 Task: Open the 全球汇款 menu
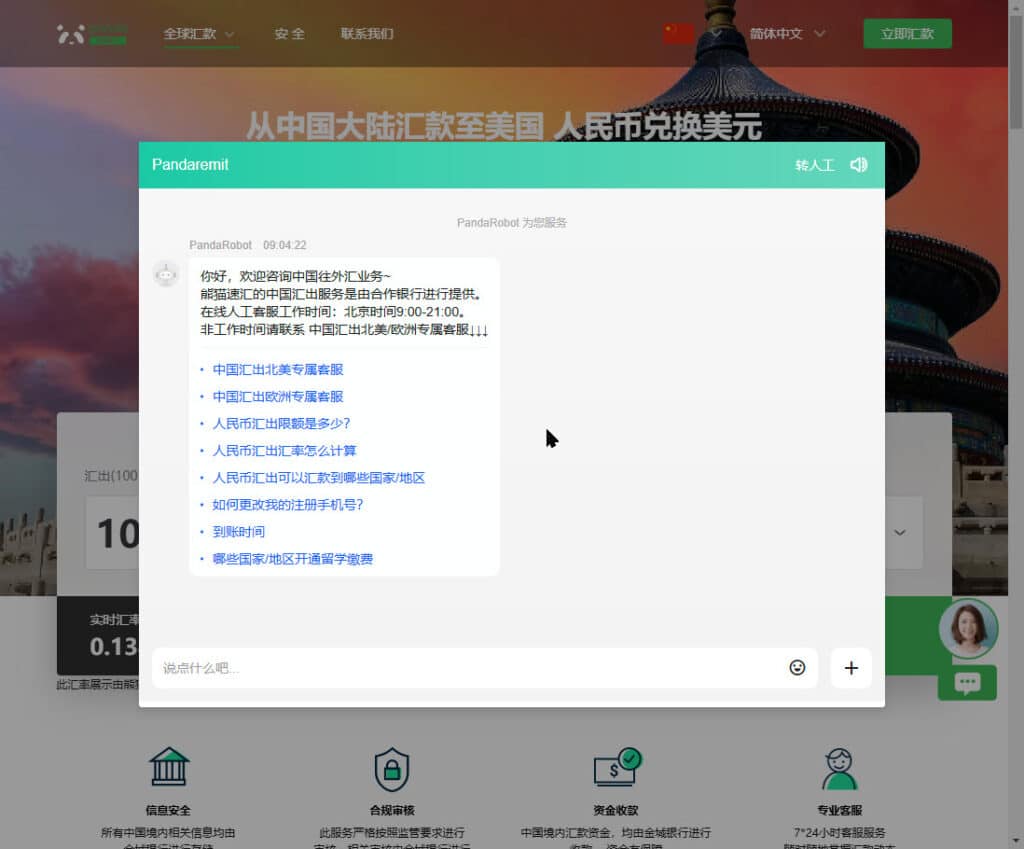tap(190, 34)
